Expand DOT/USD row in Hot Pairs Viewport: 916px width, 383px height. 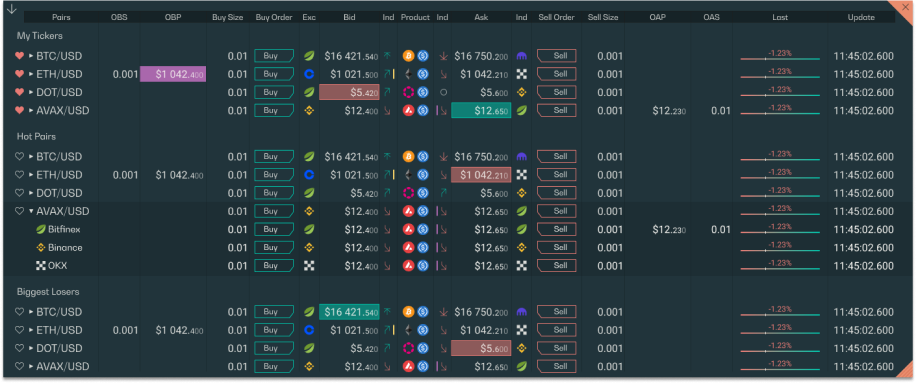[32, 193]
